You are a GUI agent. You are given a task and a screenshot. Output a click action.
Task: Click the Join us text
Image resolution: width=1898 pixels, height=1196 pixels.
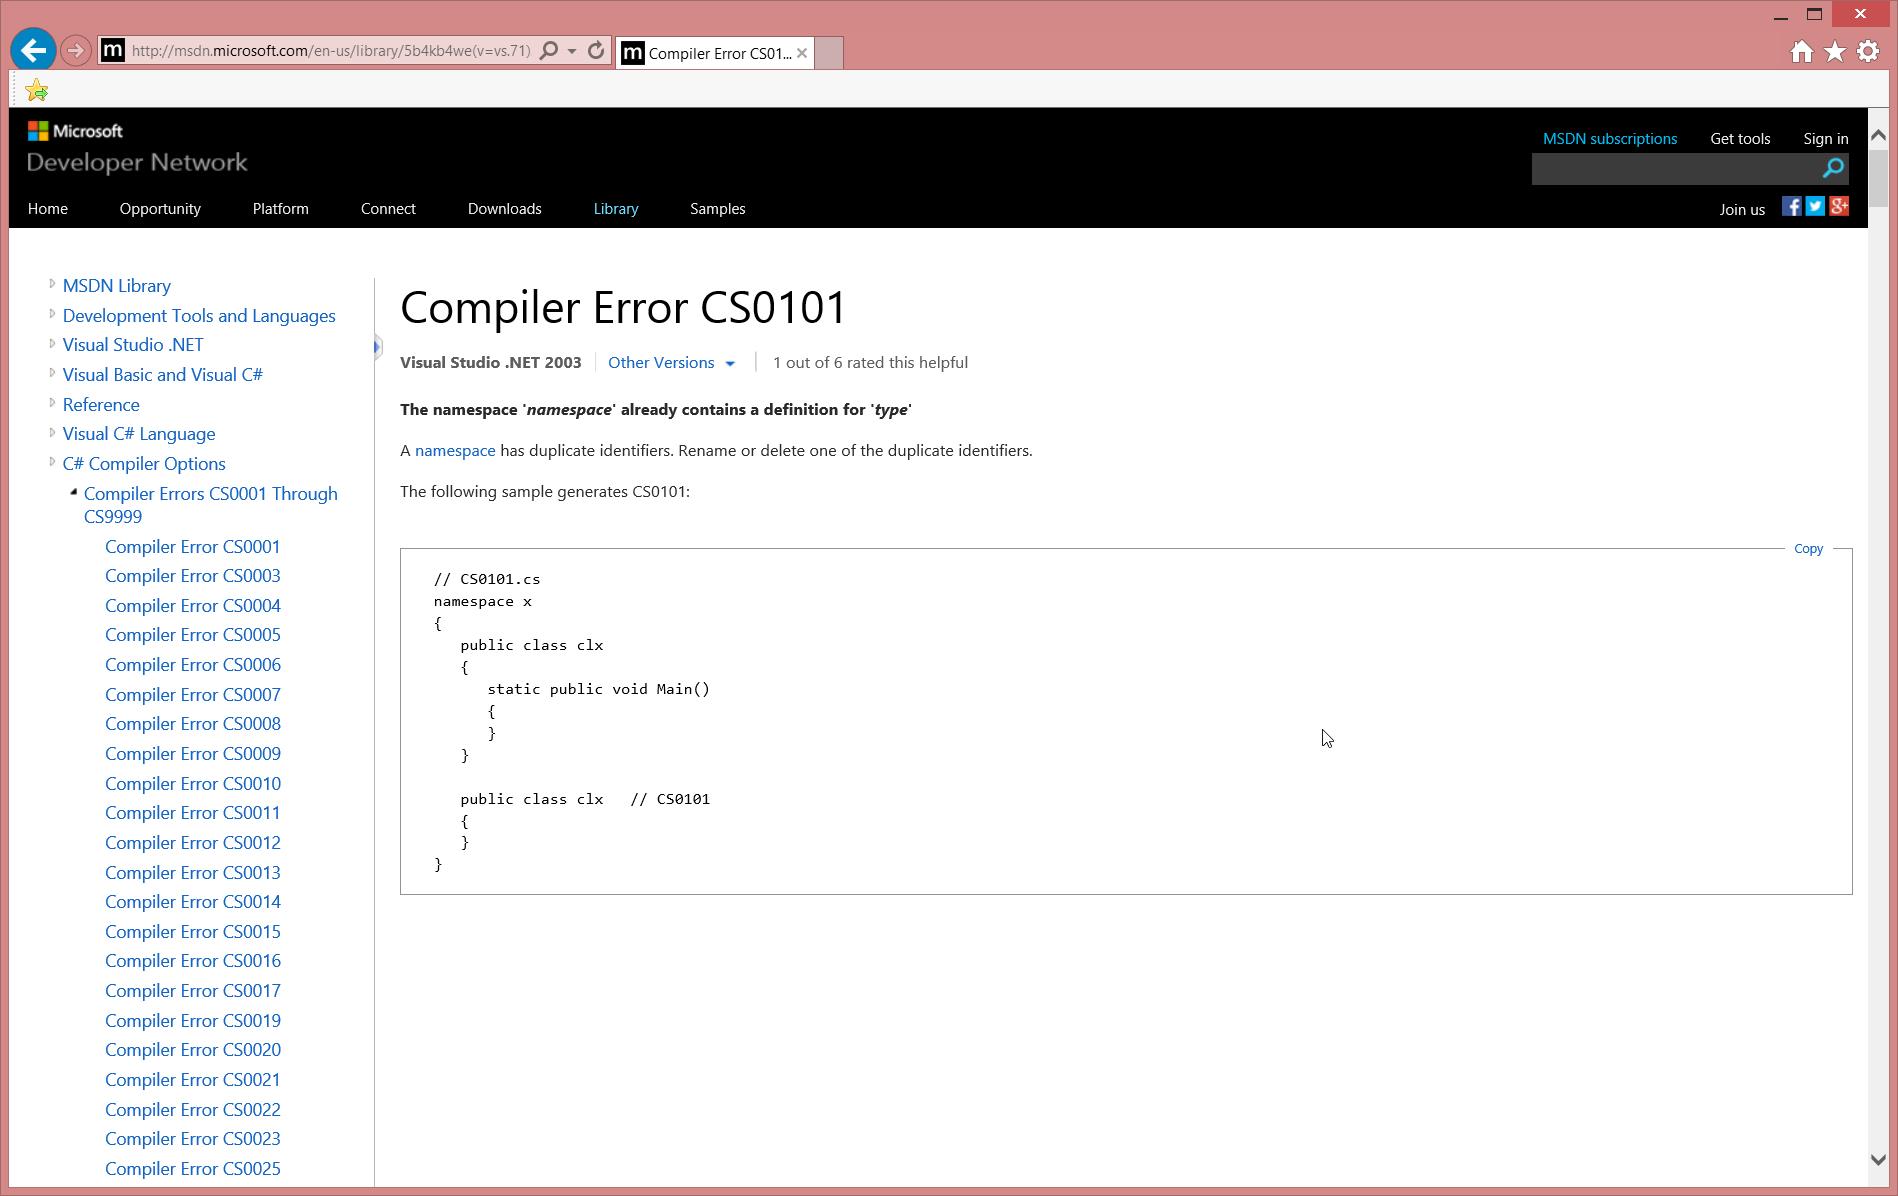[x=1742, y=209]
